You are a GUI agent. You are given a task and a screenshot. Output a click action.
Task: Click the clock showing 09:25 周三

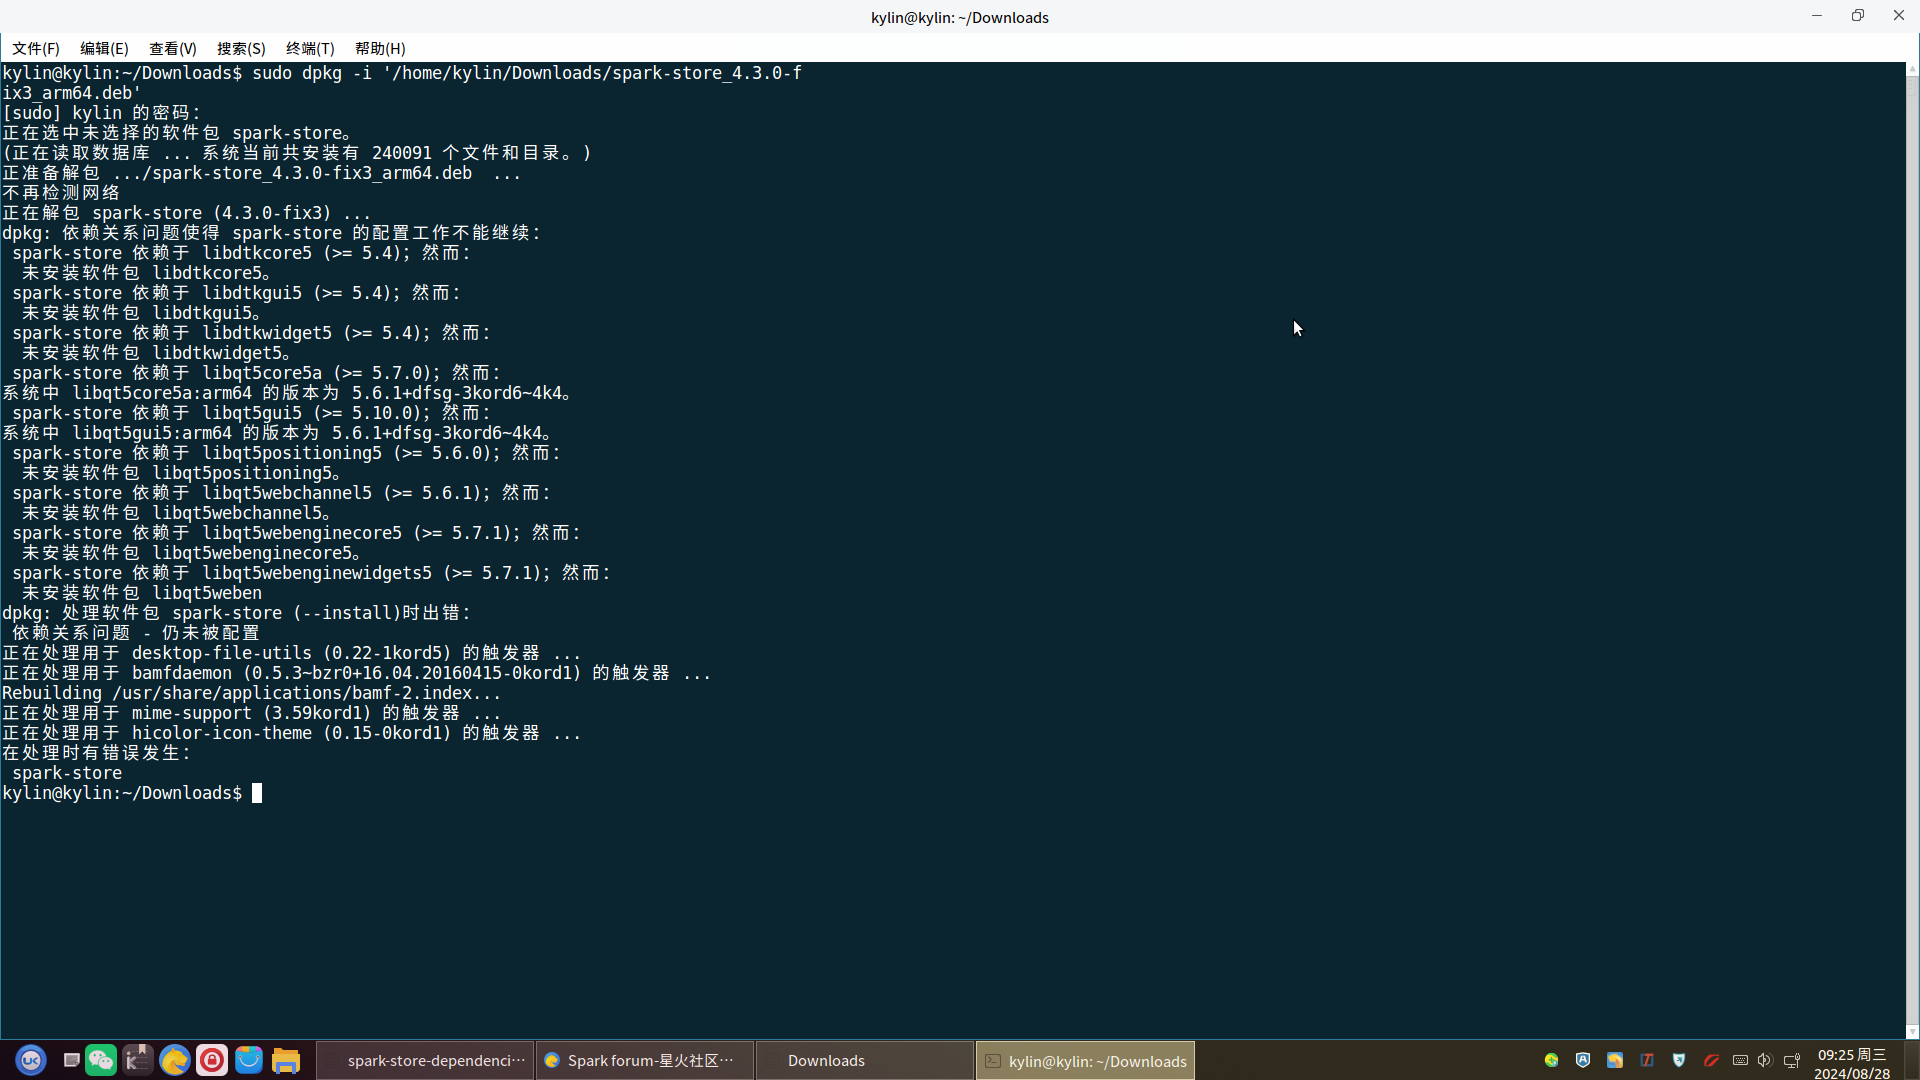[1851, 1055]
